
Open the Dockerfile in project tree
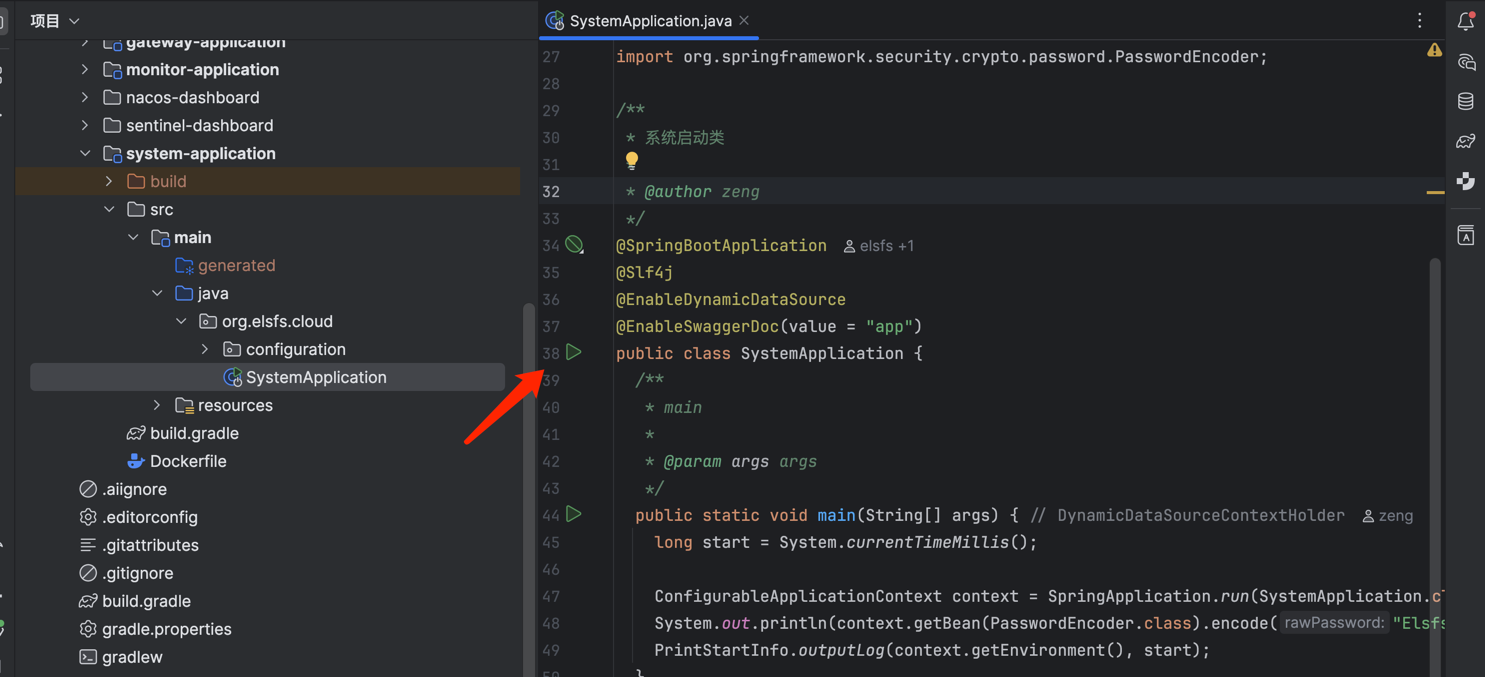pyautogui.click(x=187, y=461)
